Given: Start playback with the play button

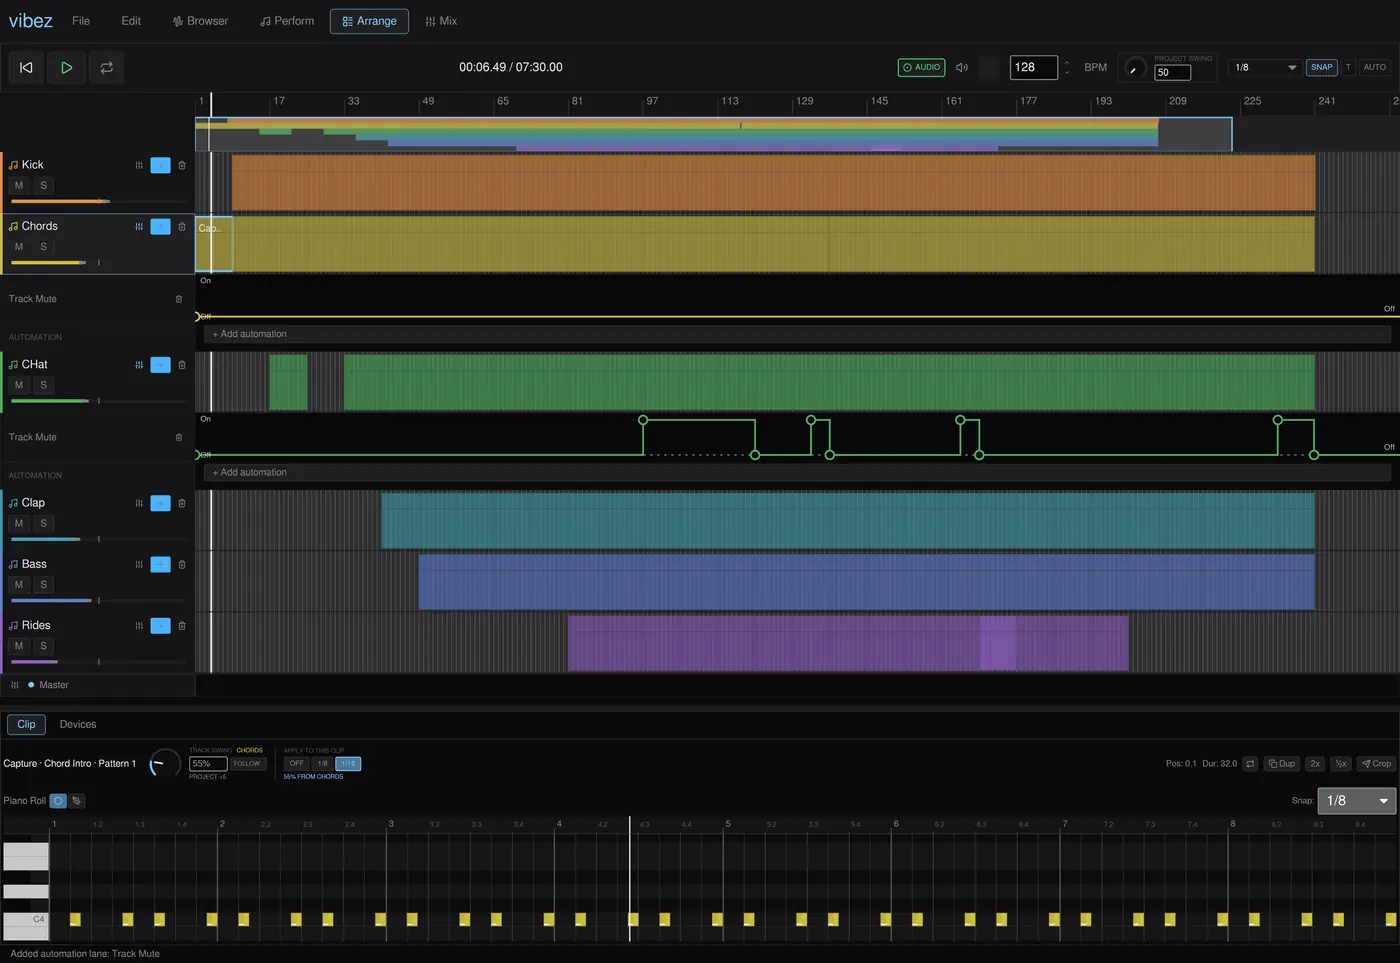Looking at the screenshot, I should [66, 68].
